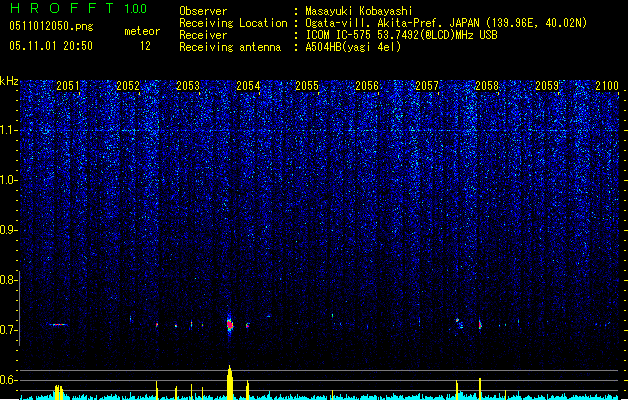Click the 2051 time axis label
629x400 pixels.
[68, 85]
